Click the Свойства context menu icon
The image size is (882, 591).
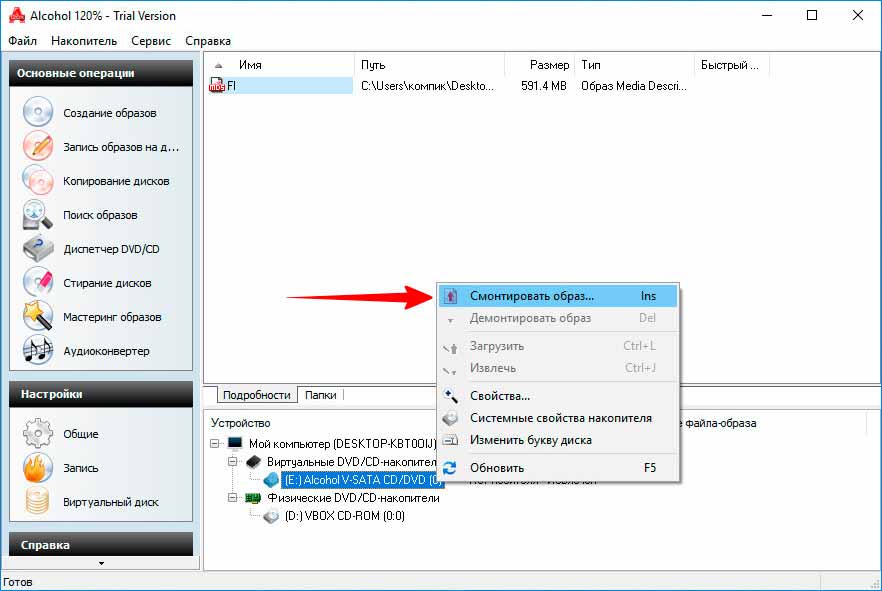[x=451, y=396]
